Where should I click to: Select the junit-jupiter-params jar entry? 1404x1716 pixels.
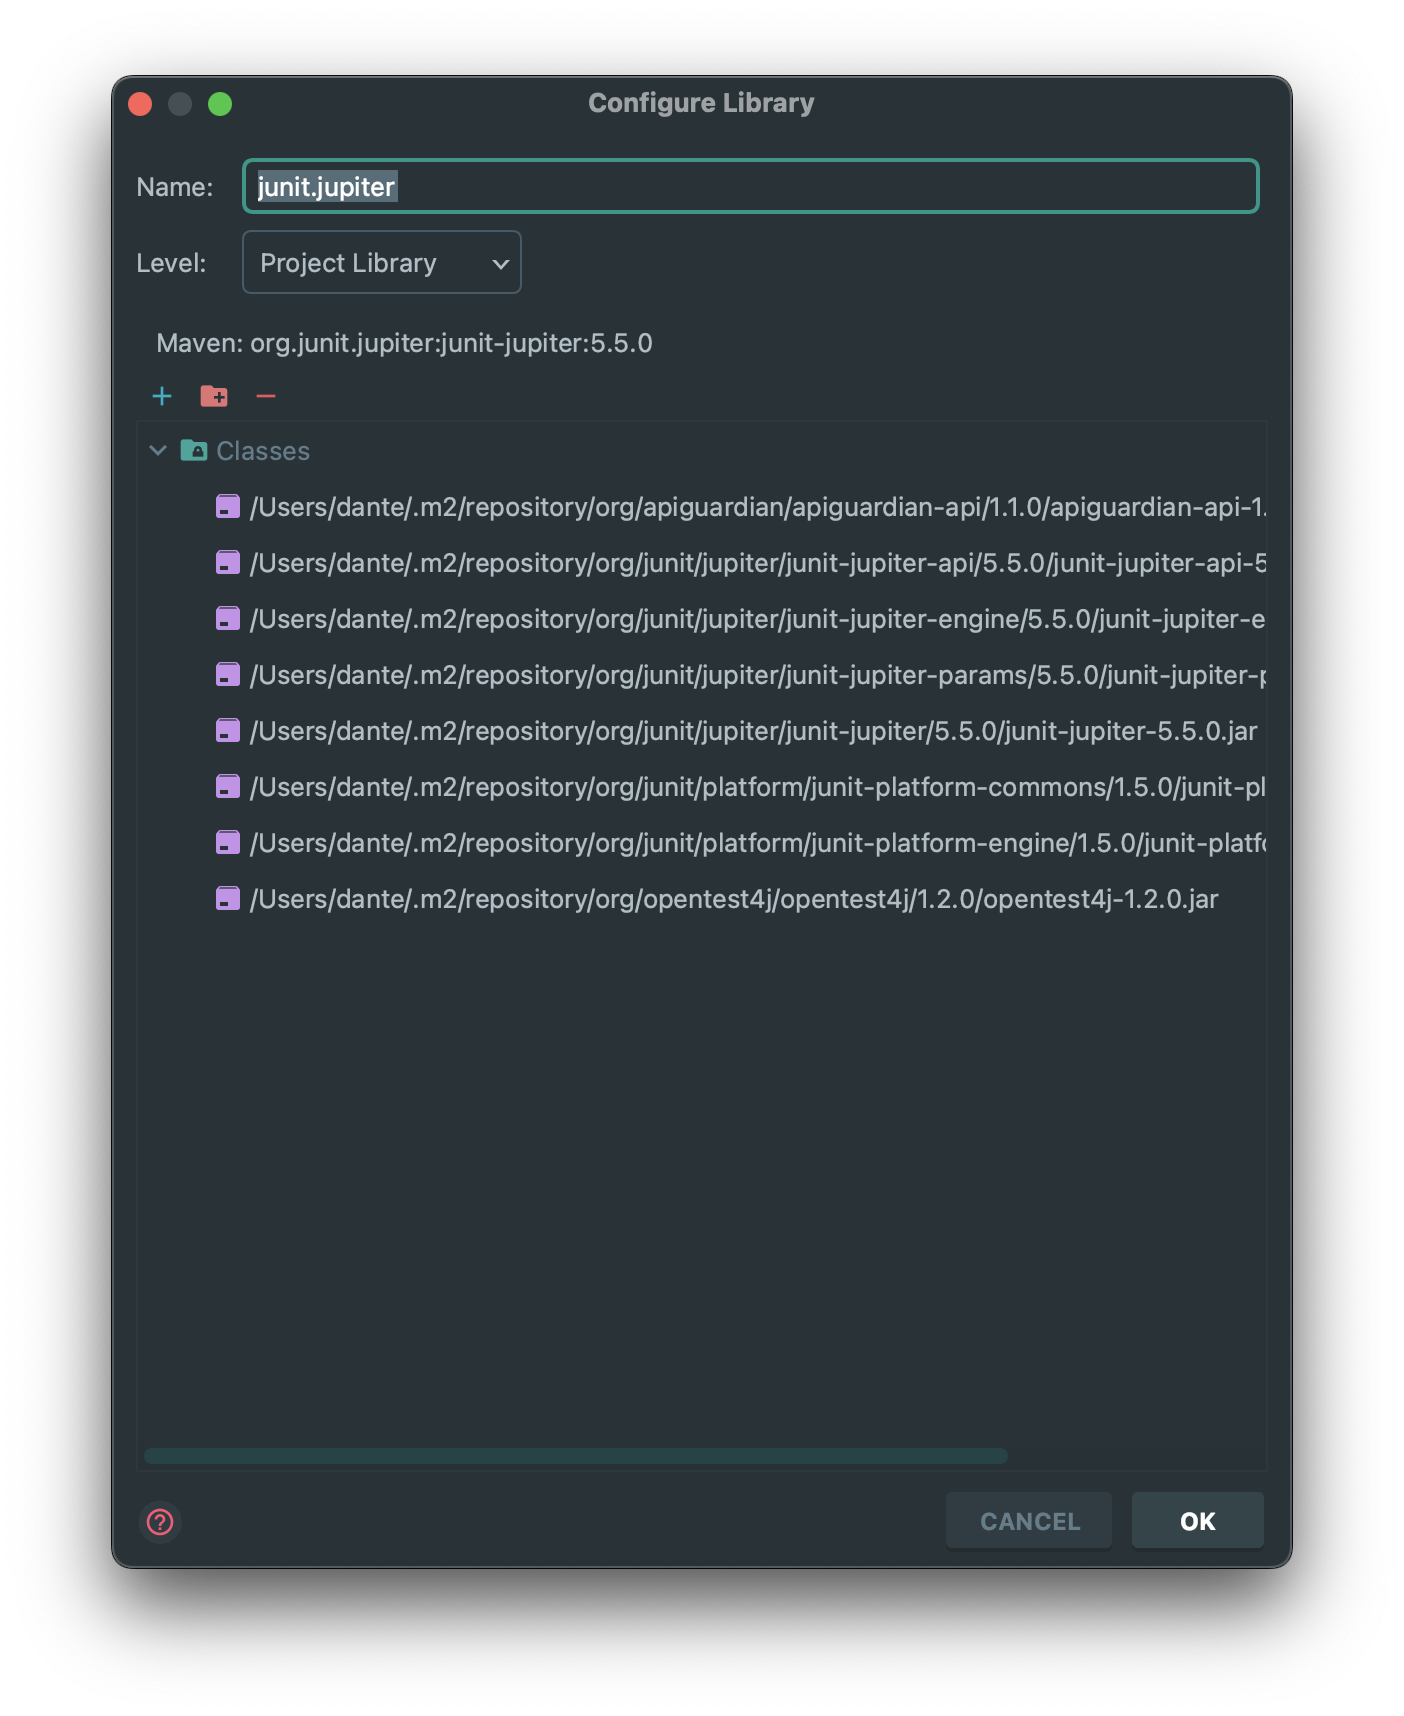(x=740, y=675)
